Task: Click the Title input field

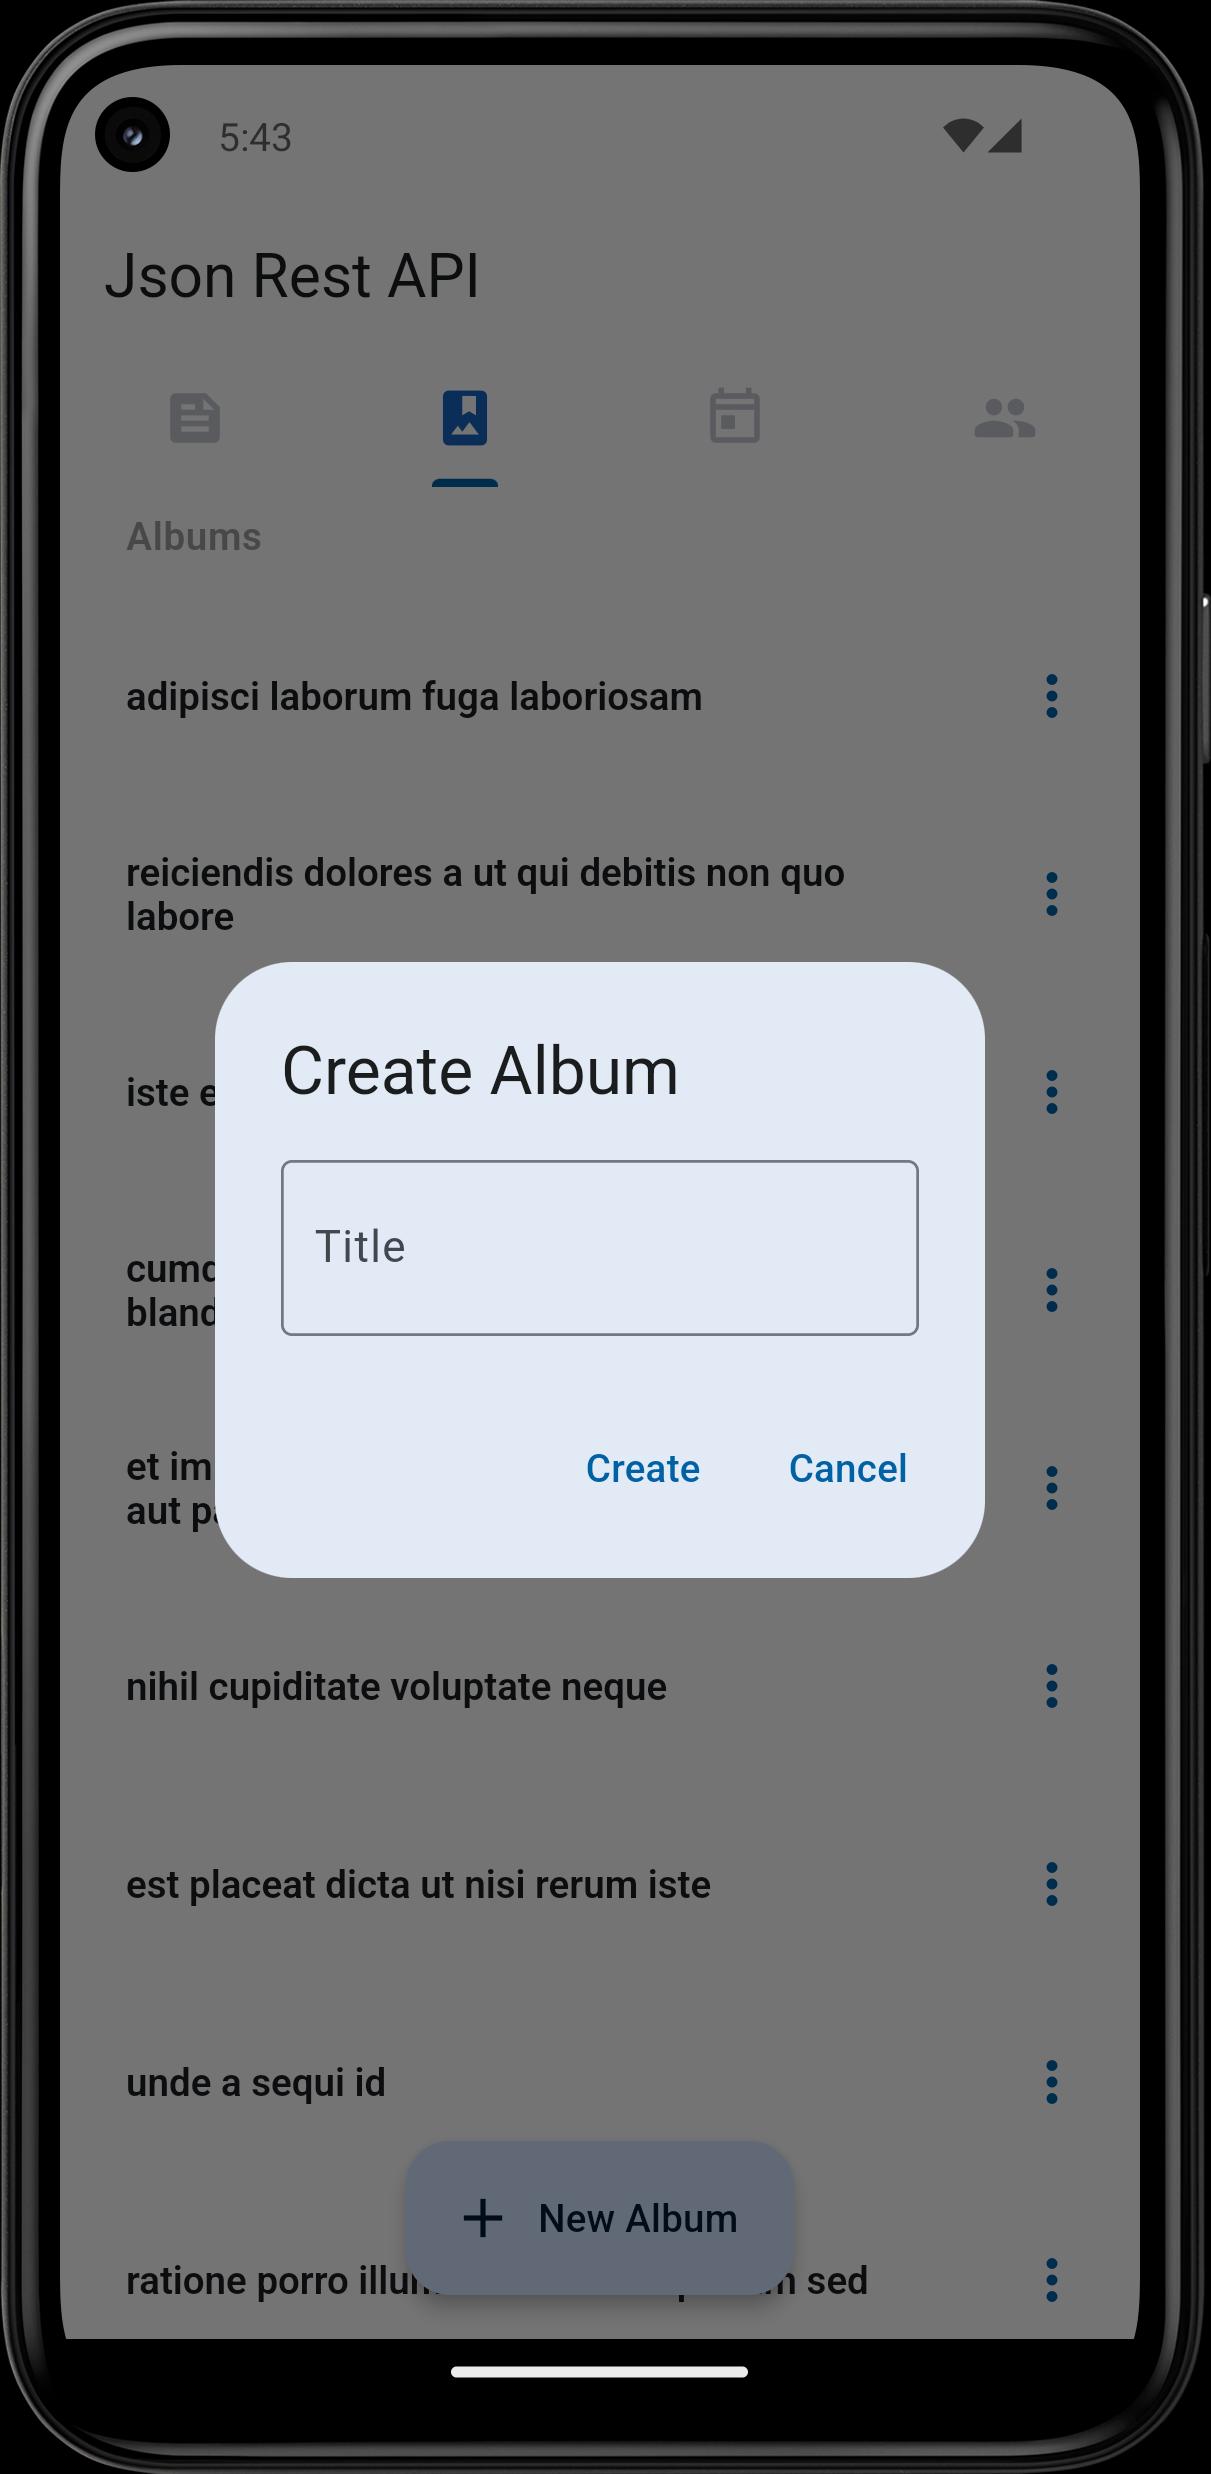Action: (600, 1248)
